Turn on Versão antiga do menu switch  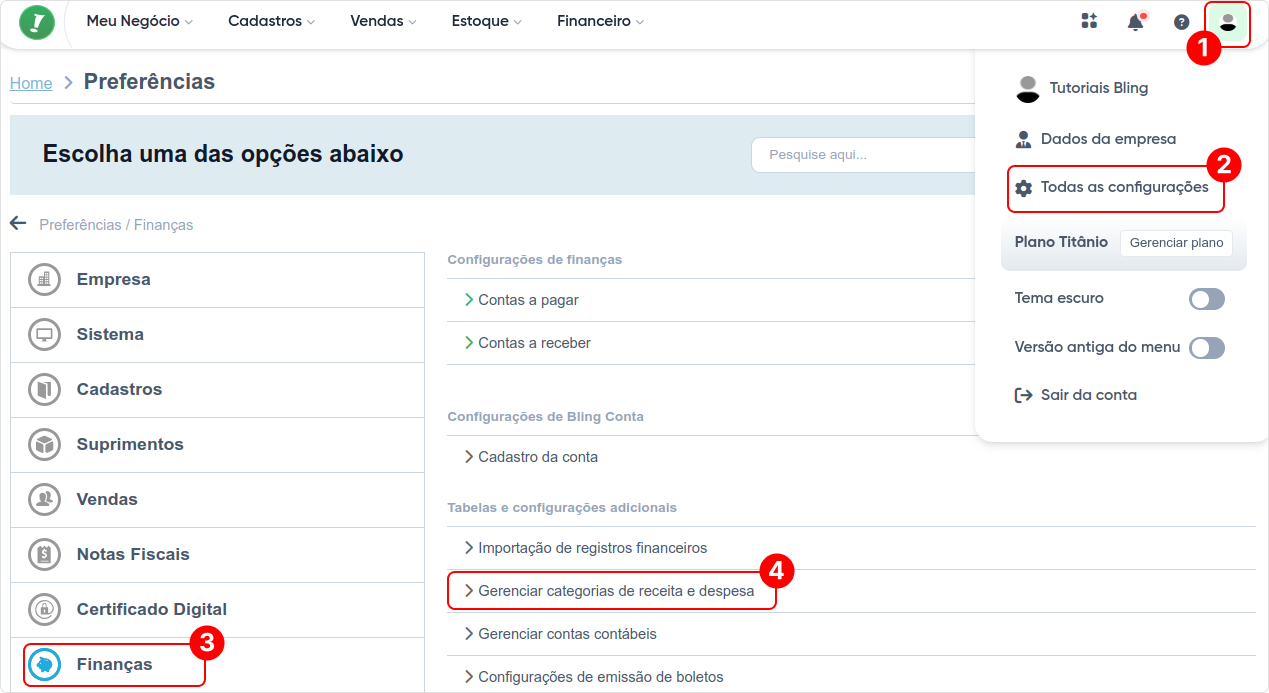pos(1207,348)
